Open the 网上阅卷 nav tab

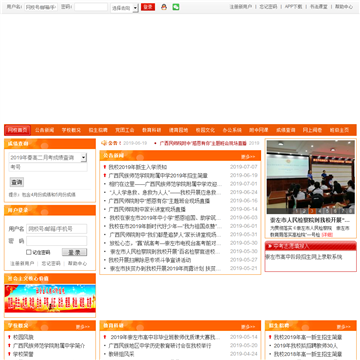click(x=312, y=130)
